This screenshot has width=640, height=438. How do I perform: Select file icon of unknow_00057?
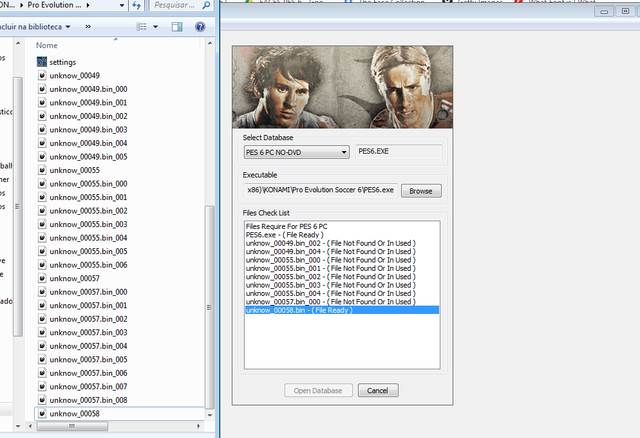(42, 278)
